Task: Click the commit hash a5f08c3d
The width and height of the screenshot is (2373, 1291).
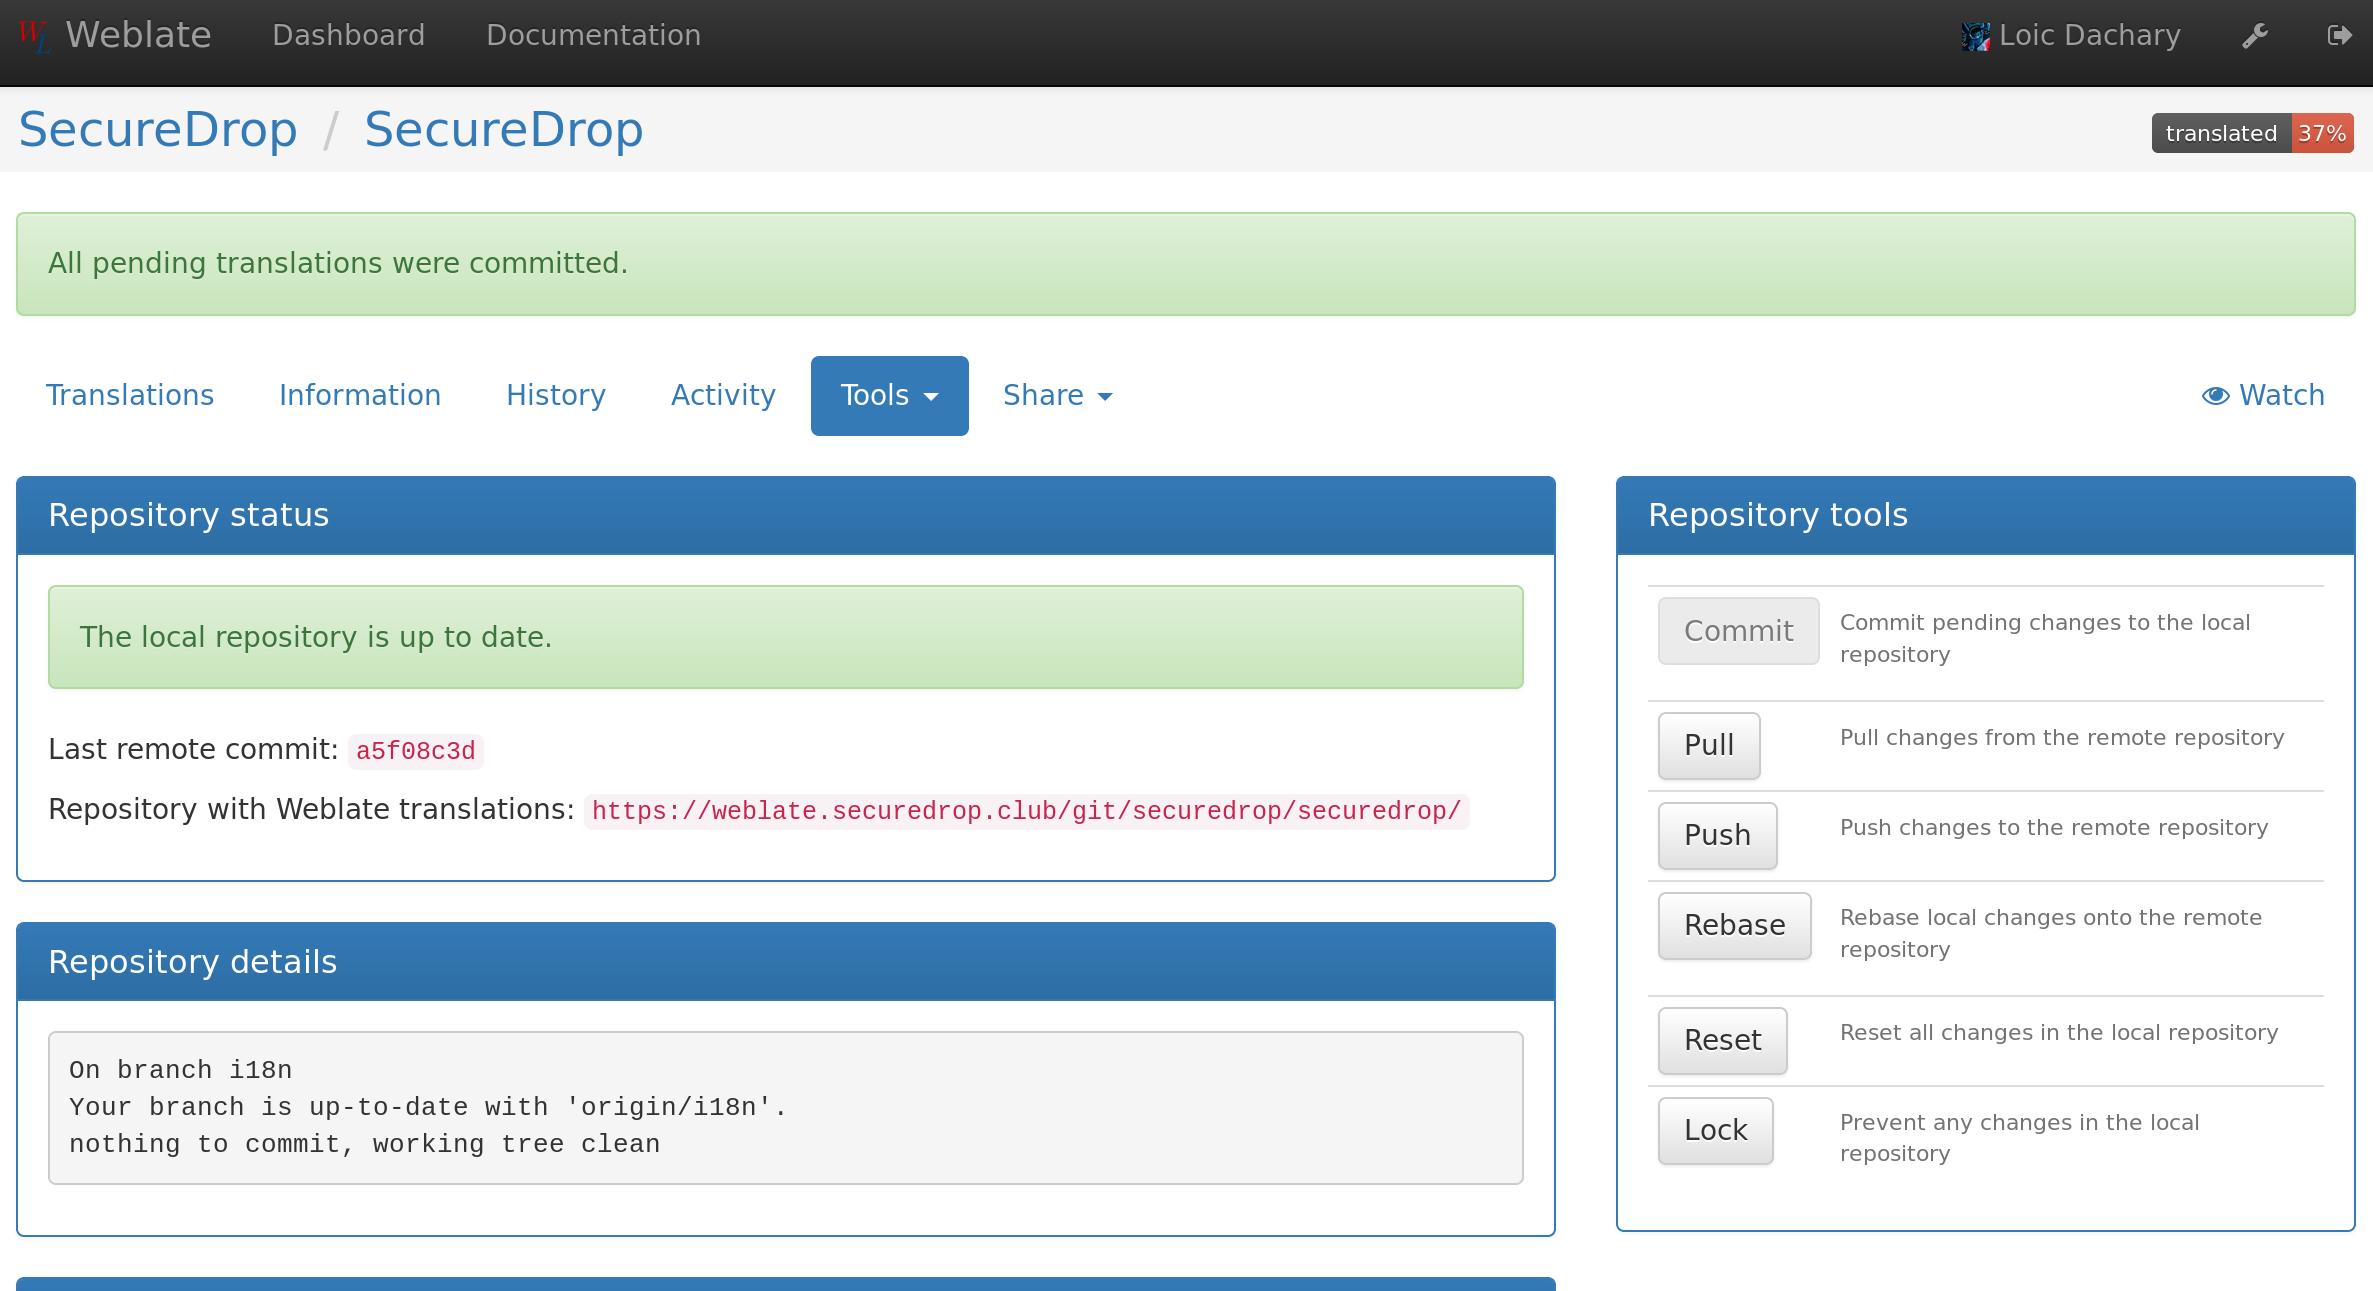Action: pyautogui.click(x=415, y=751)
